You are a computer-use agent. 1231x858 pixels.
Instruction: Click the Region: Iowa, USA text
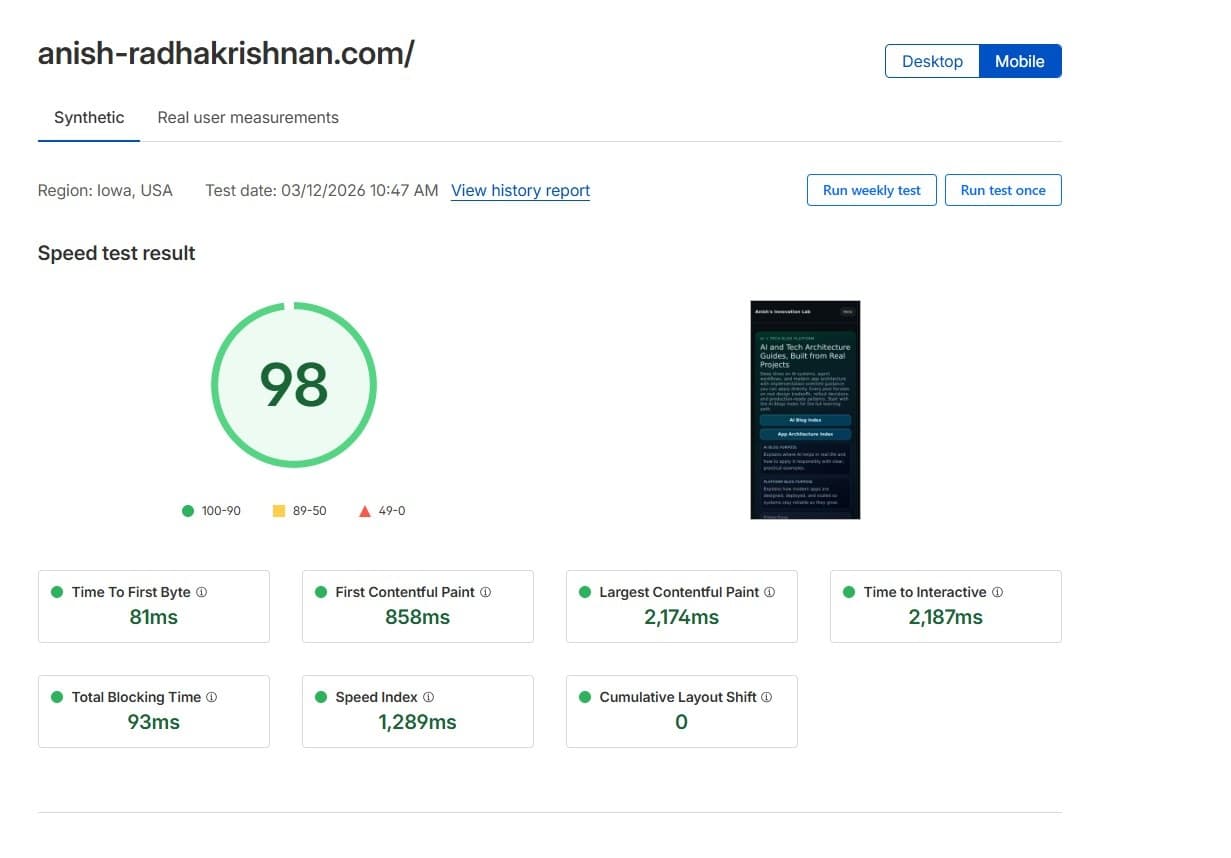click(x=105, y=190)
